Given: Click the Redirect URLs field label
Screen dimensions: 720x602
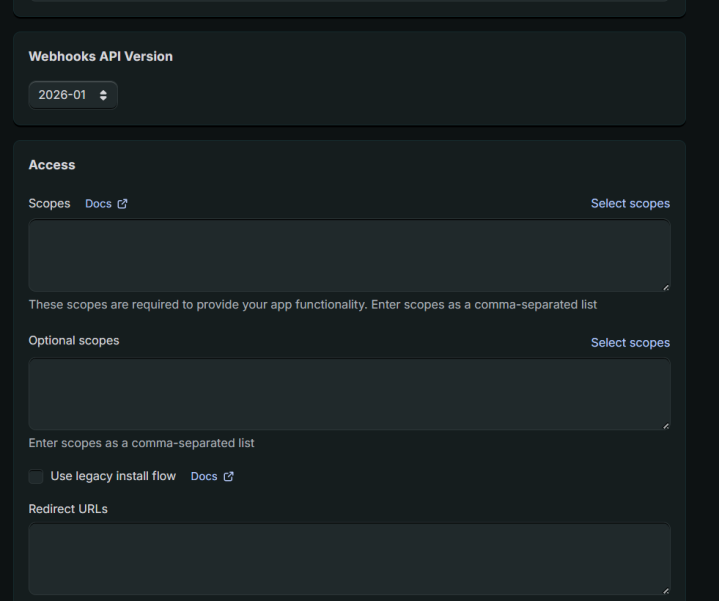Looking at the screenshot, I should point(68,509).
